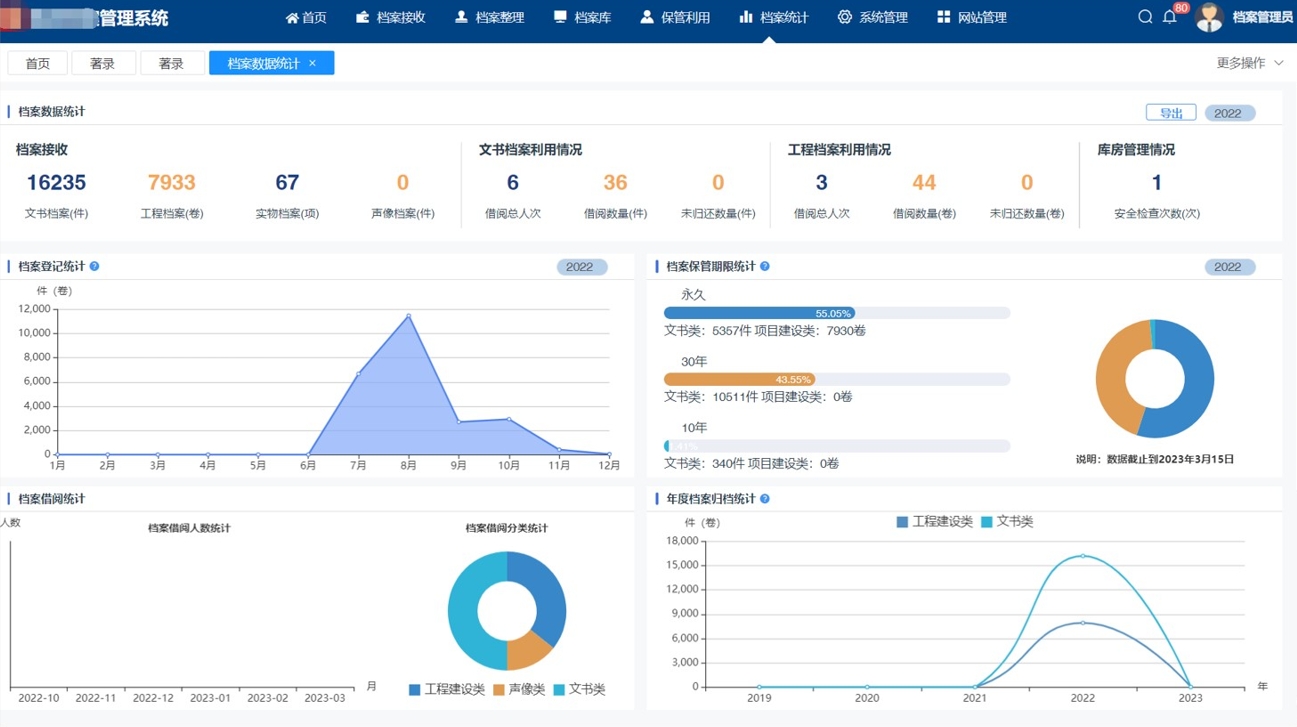Click text 文书类: 10511件 项目建设类: 0卷

pyautogui.click(x=758, y=397)
